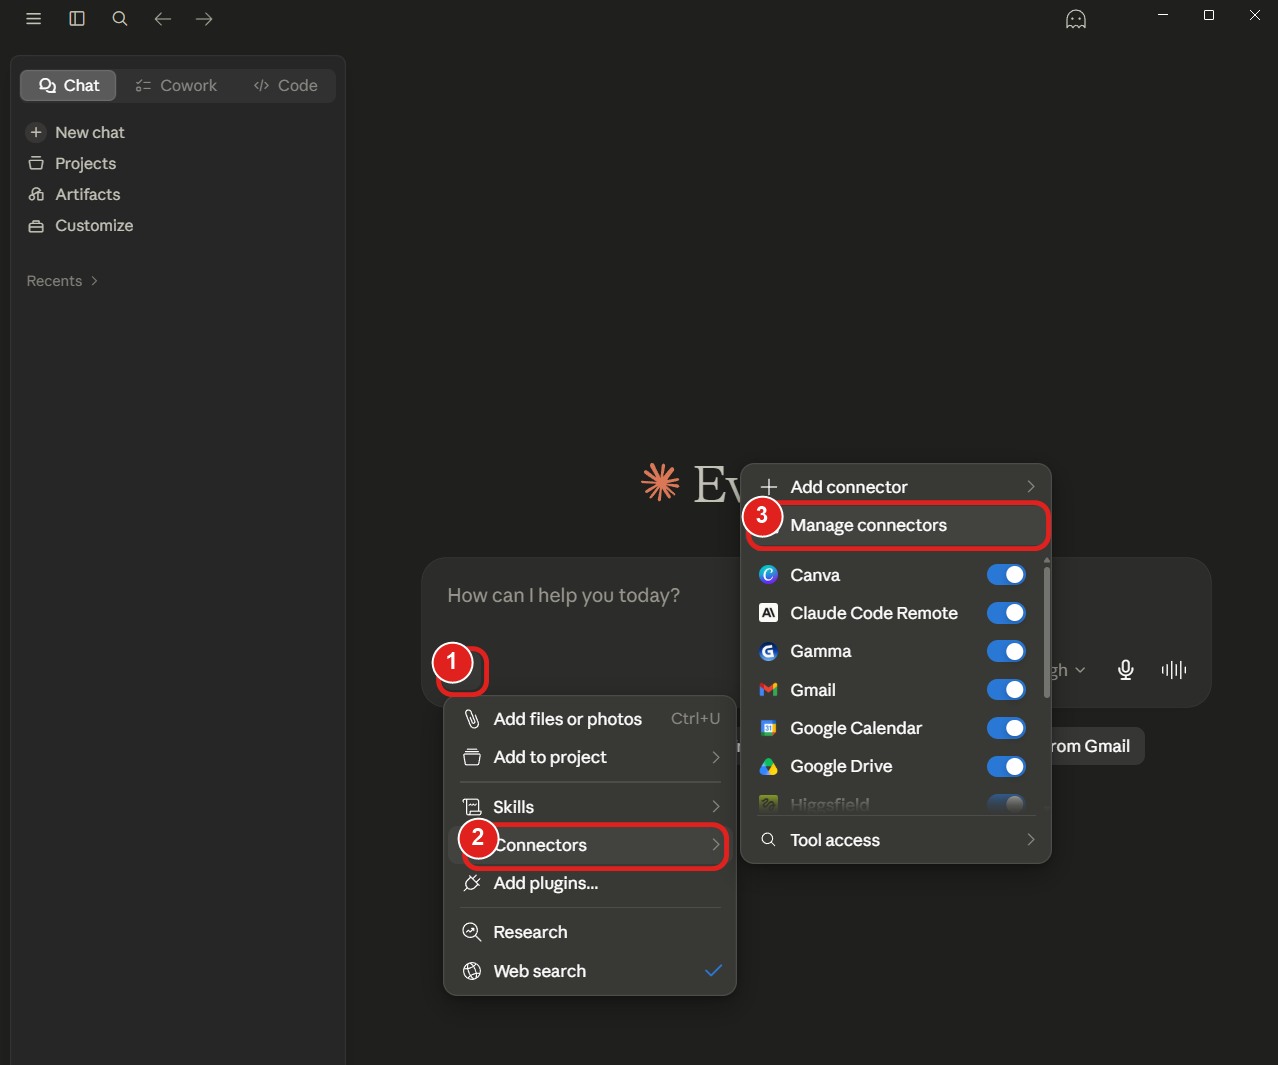The height and width of the screenshot is (1065, 1278).
Task: Switch to the Cowork tab
Action: tap(176, 86)
